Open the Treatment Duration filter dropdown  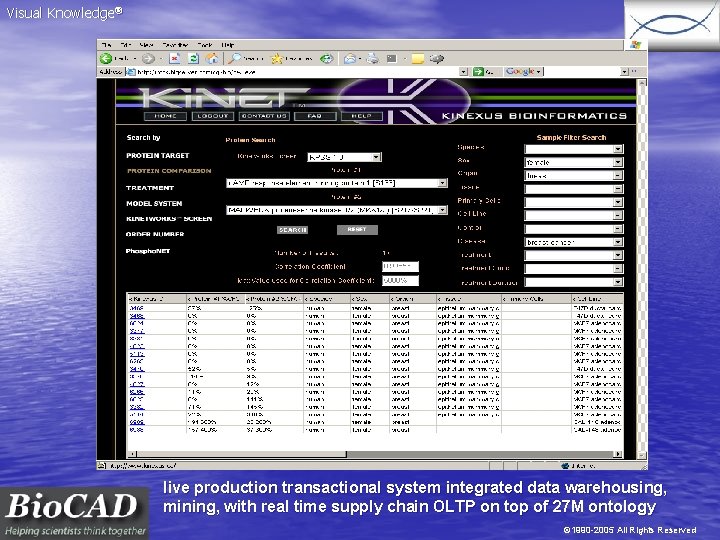(574, 282)
